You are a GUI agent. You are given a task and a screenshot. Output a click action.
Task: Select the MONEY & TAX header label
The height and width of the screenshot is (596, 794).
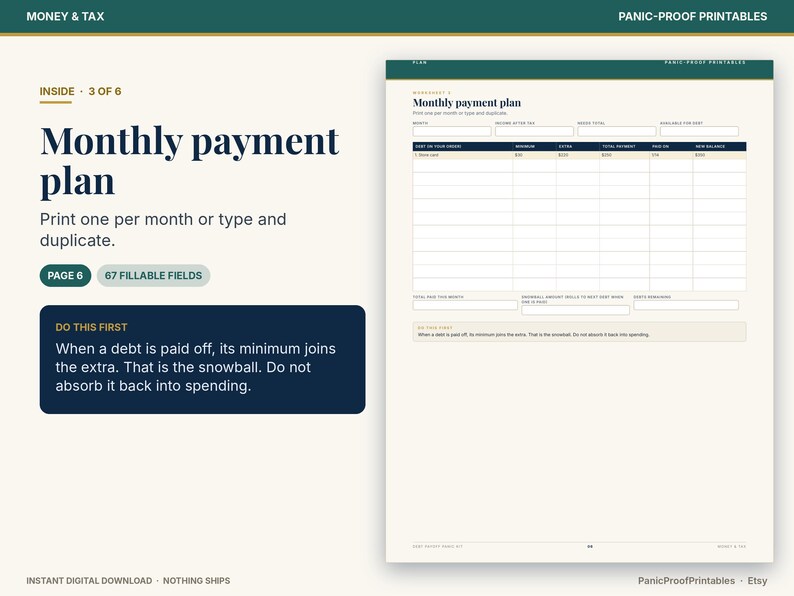pyautogui.click(x=65, y=16)
